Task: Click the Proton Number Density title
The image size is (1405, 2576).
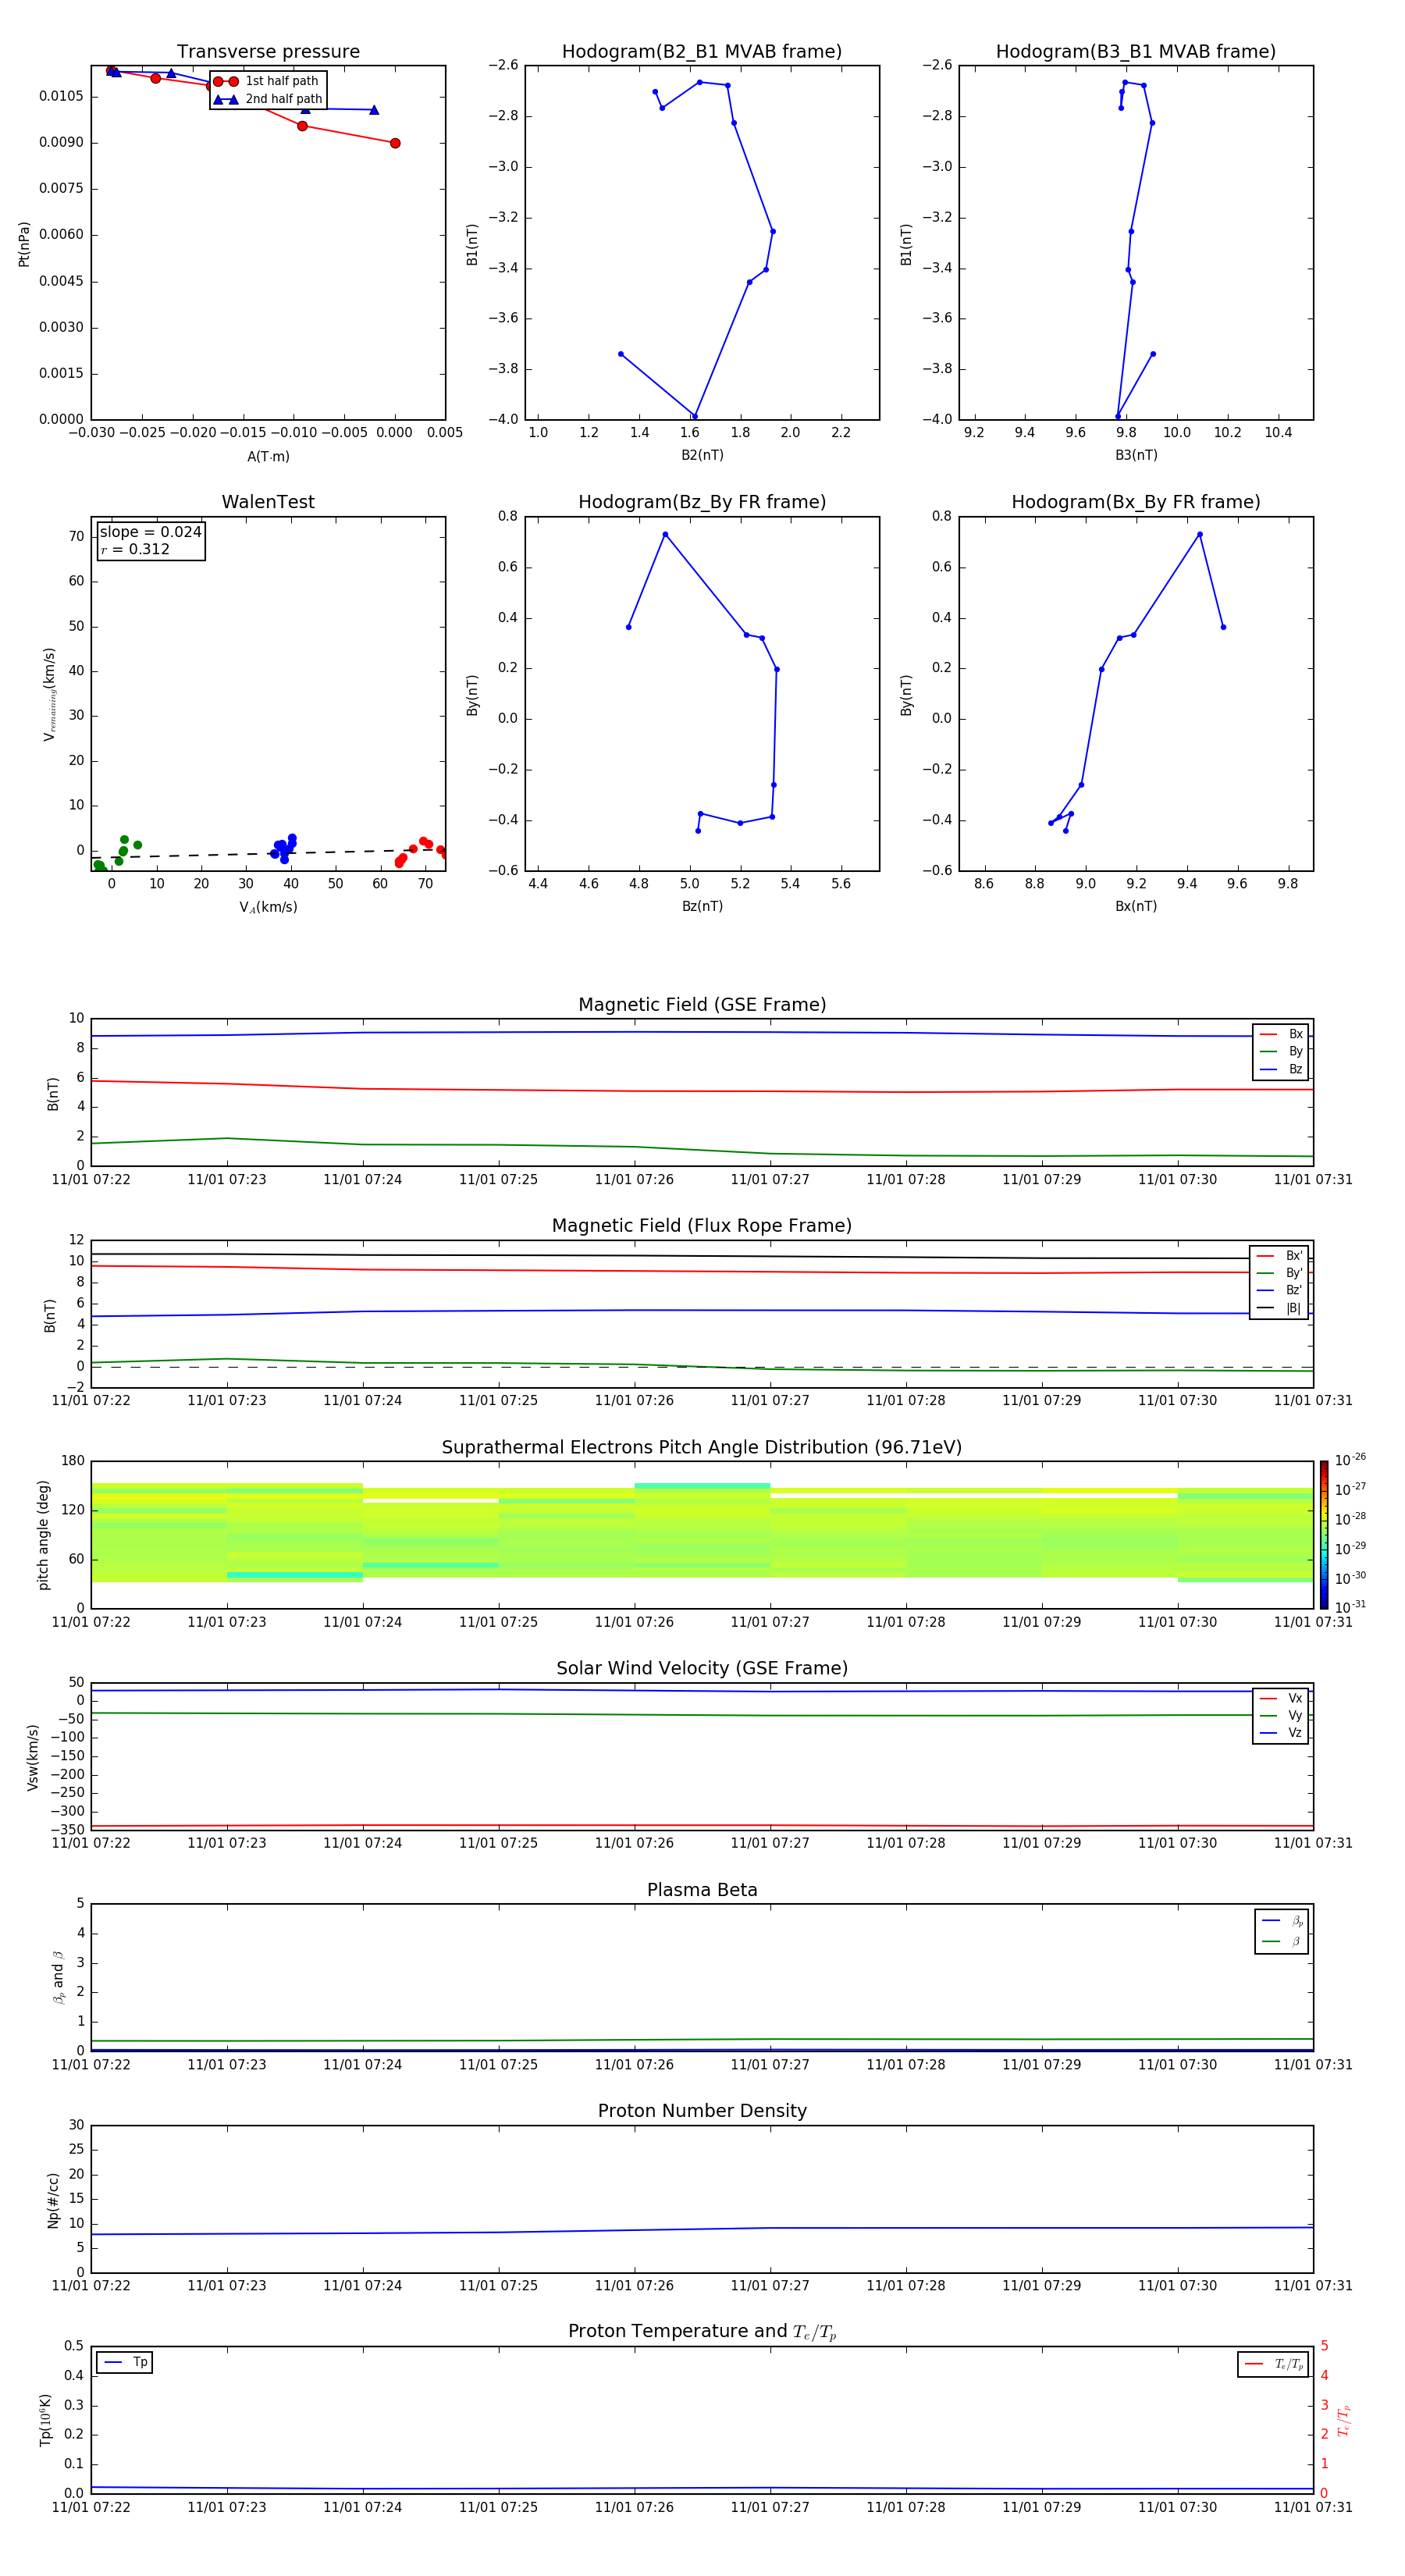Action: point(702,2110)
